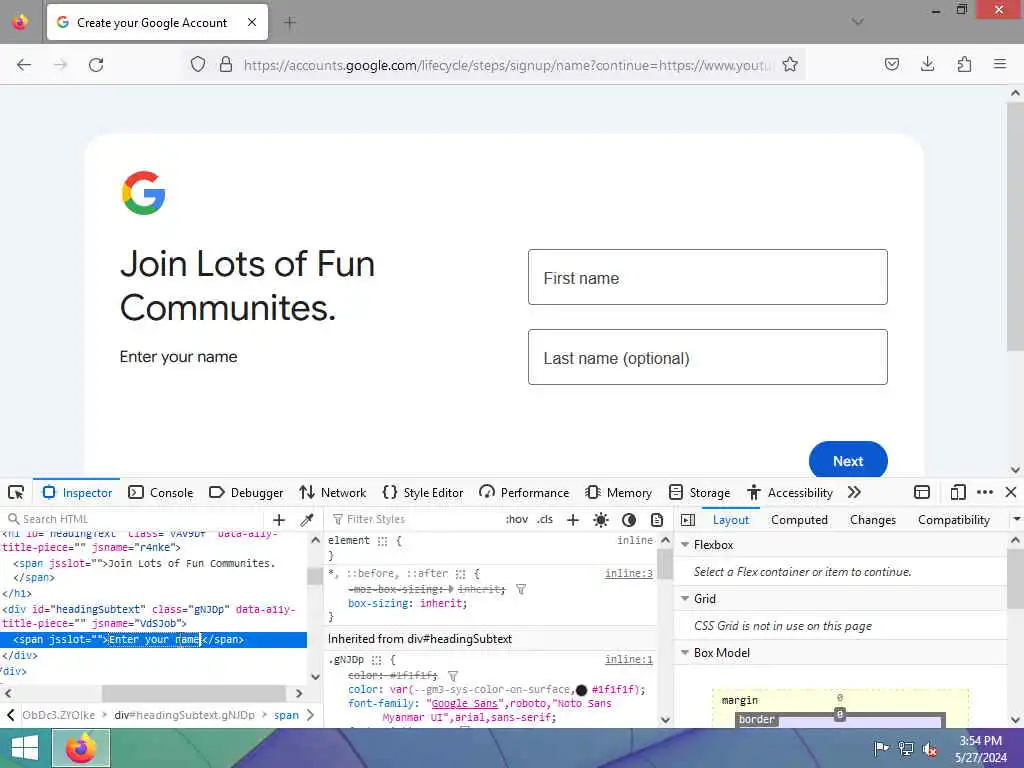Viewport: 1024px width, 768px height.
Task: Open the Storage tab
Action: tap(699, 492)
